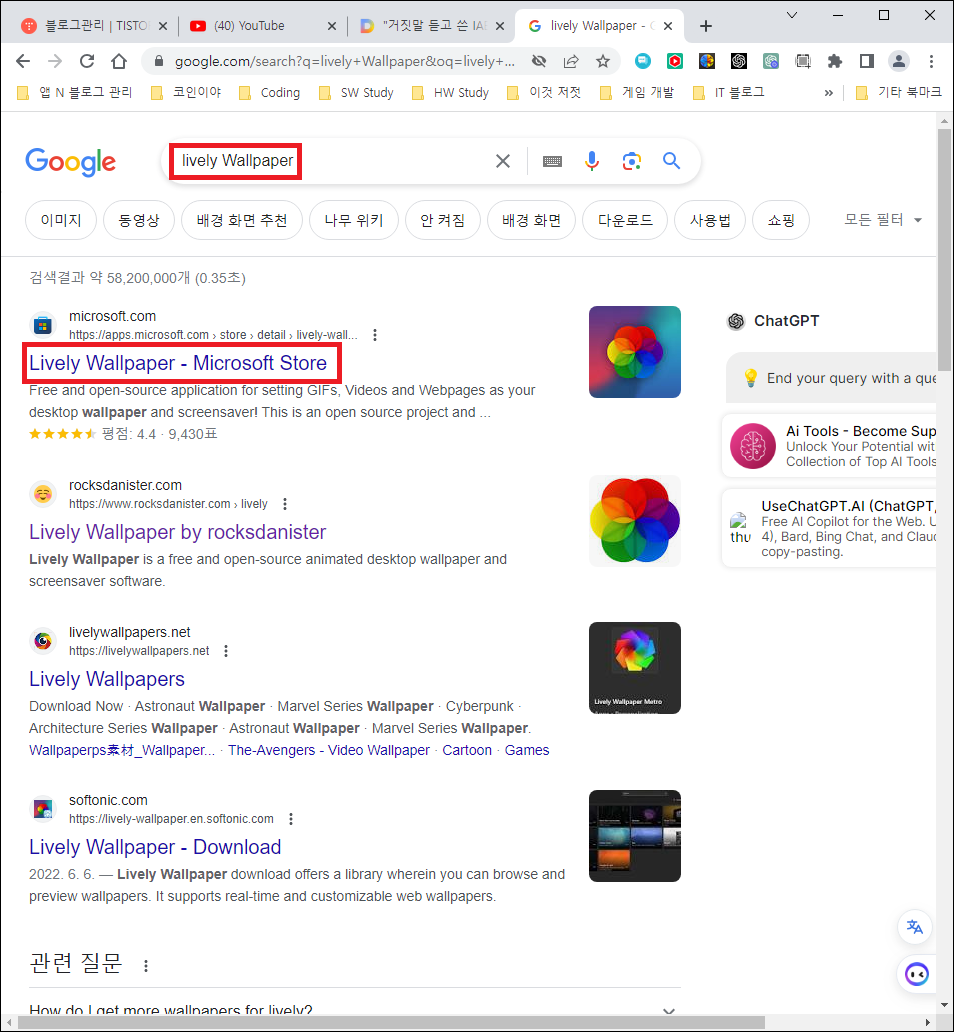Open the Cartoon sitelink
954x1032 pixels.
pyautogui.click(x=467, y=750)
